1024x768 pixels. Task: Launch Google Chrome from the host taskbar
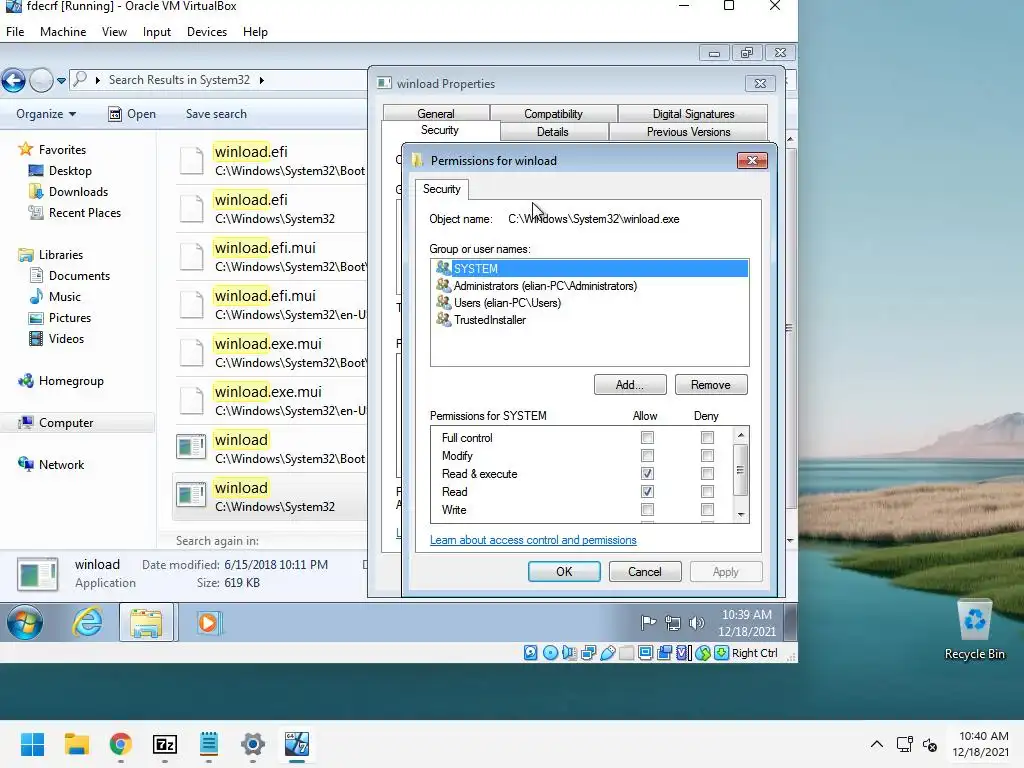coord(121,744)
